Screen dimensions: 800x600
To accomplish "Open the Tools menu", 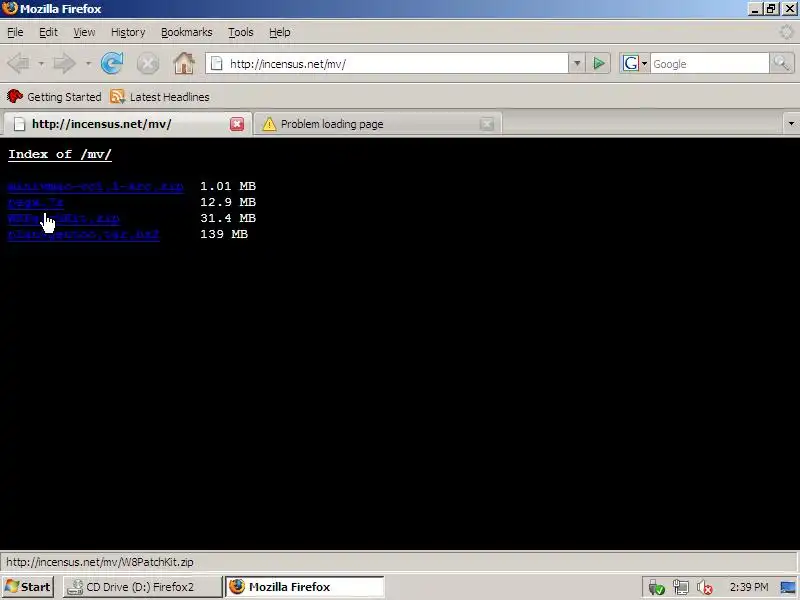I will [x=241, y=32].
